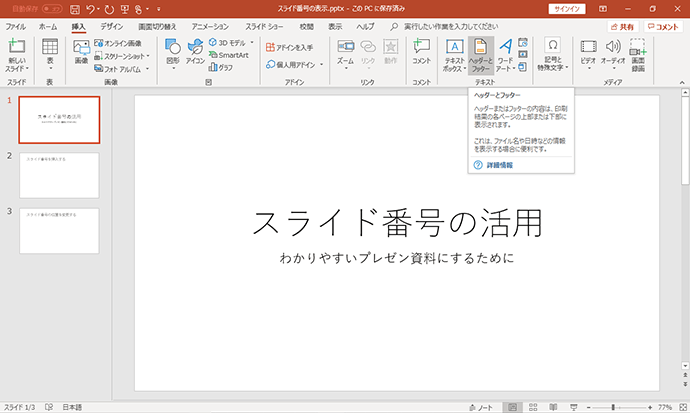Click オンライン画像 in ribbon
Image resolution: width=690 pixels, height=413 pixels.
118,43
